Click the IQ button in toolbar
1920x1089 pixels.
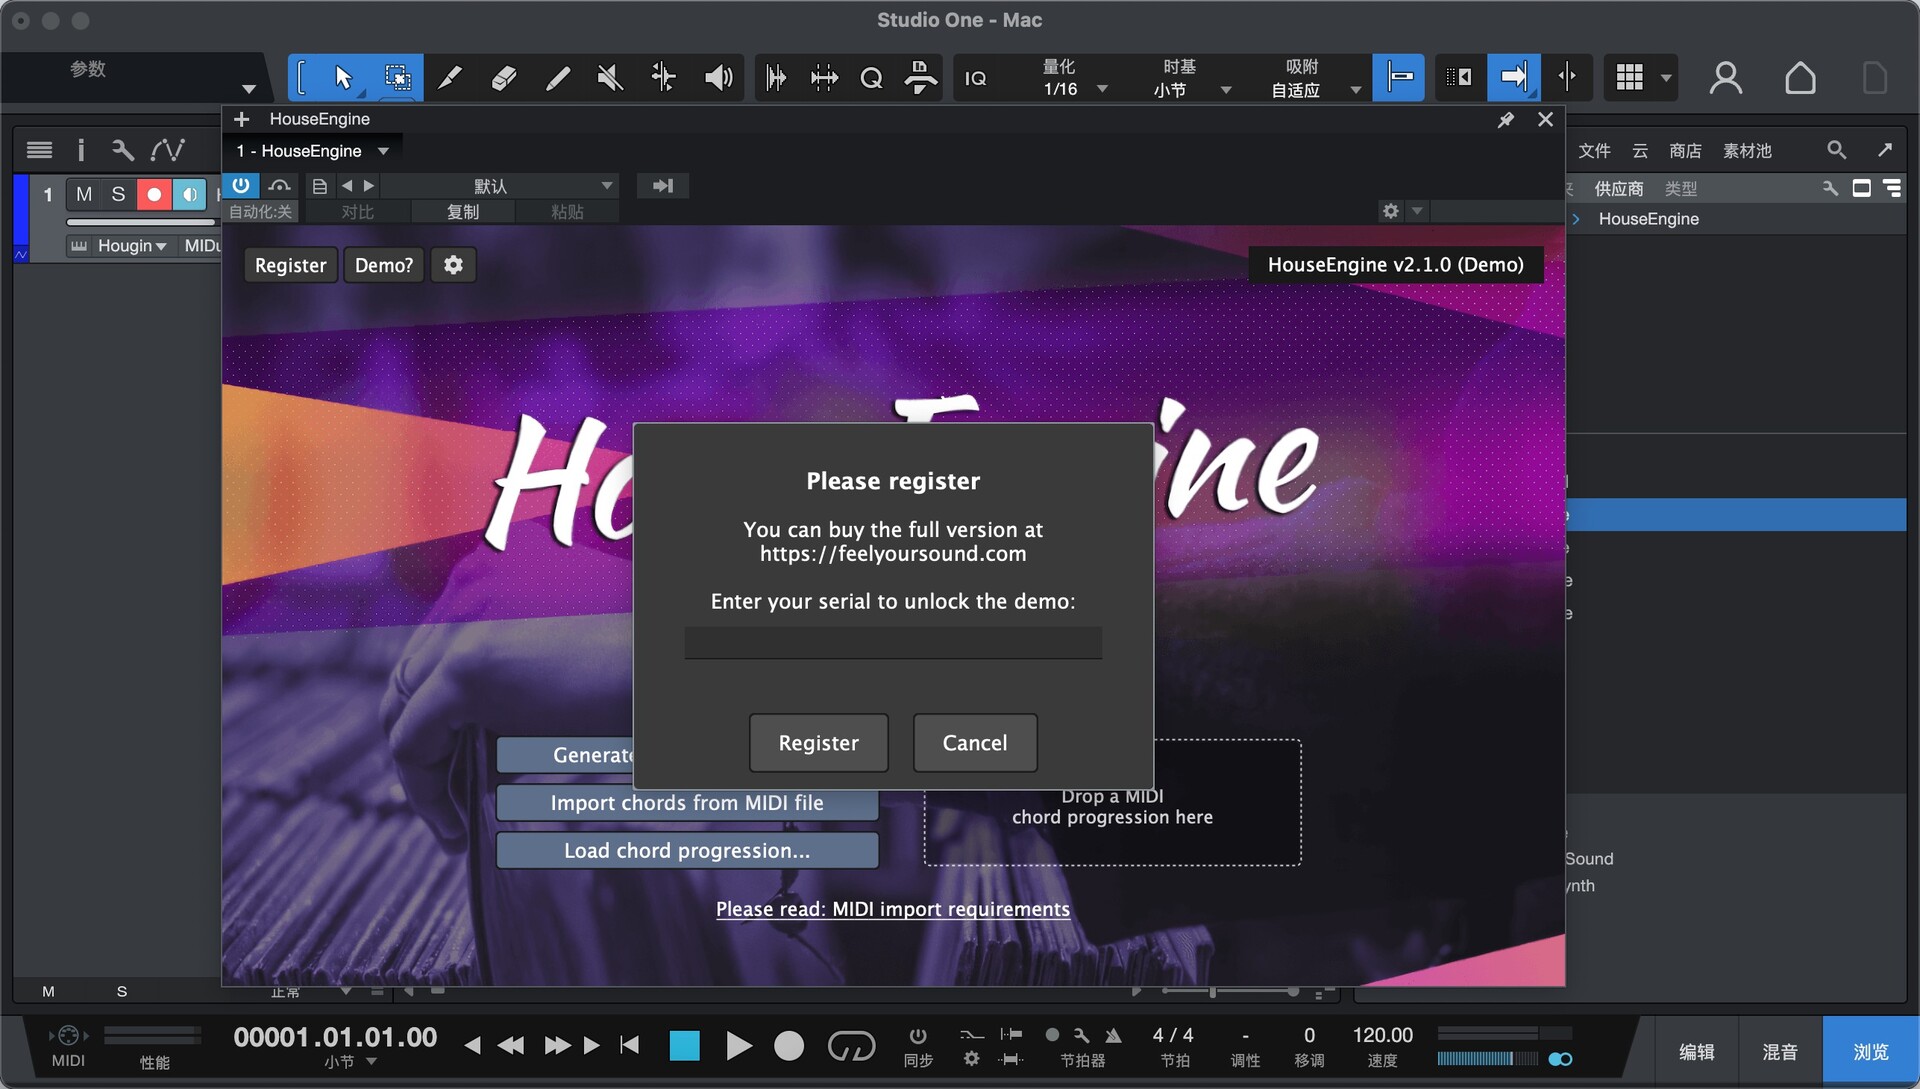point(975,78)
